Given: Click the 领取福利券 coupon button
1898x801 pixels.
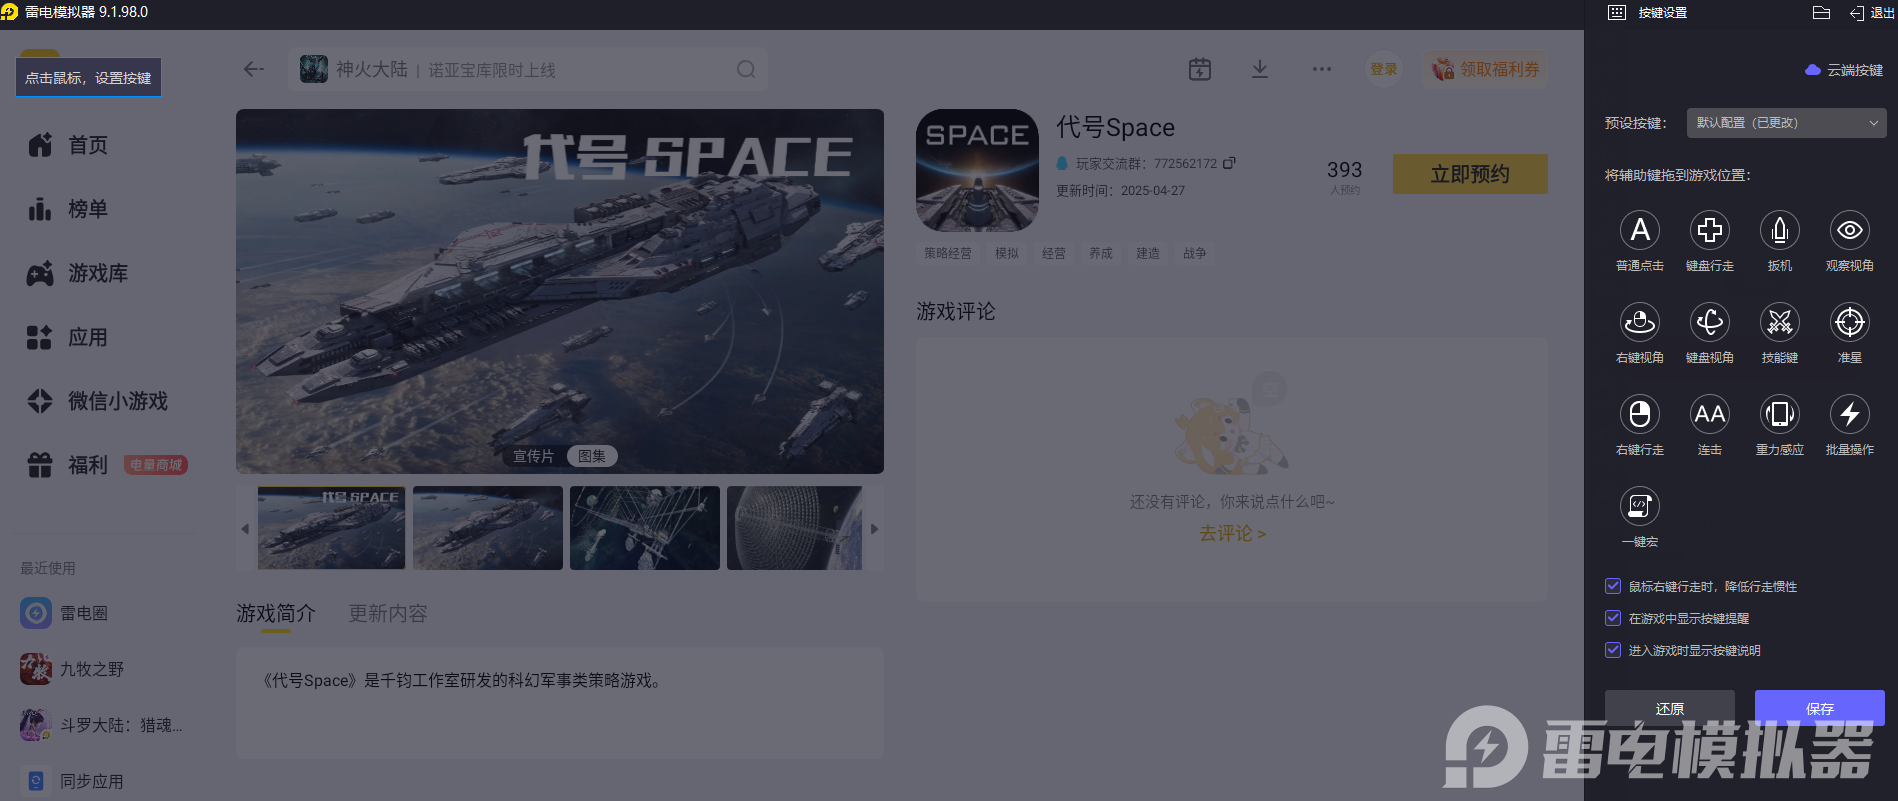Looking at the screenshot, I should (1486, 69).
